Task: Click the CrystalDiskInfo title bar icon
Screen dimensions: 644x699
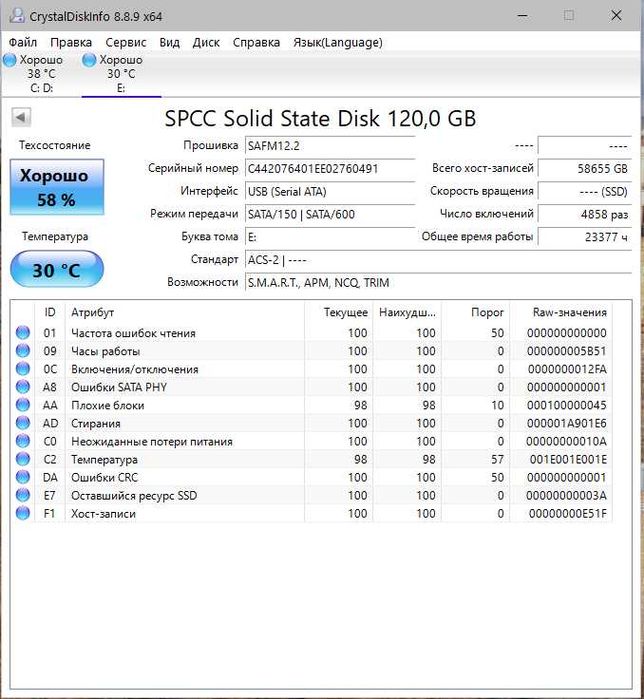Action: tap(17, 16)
